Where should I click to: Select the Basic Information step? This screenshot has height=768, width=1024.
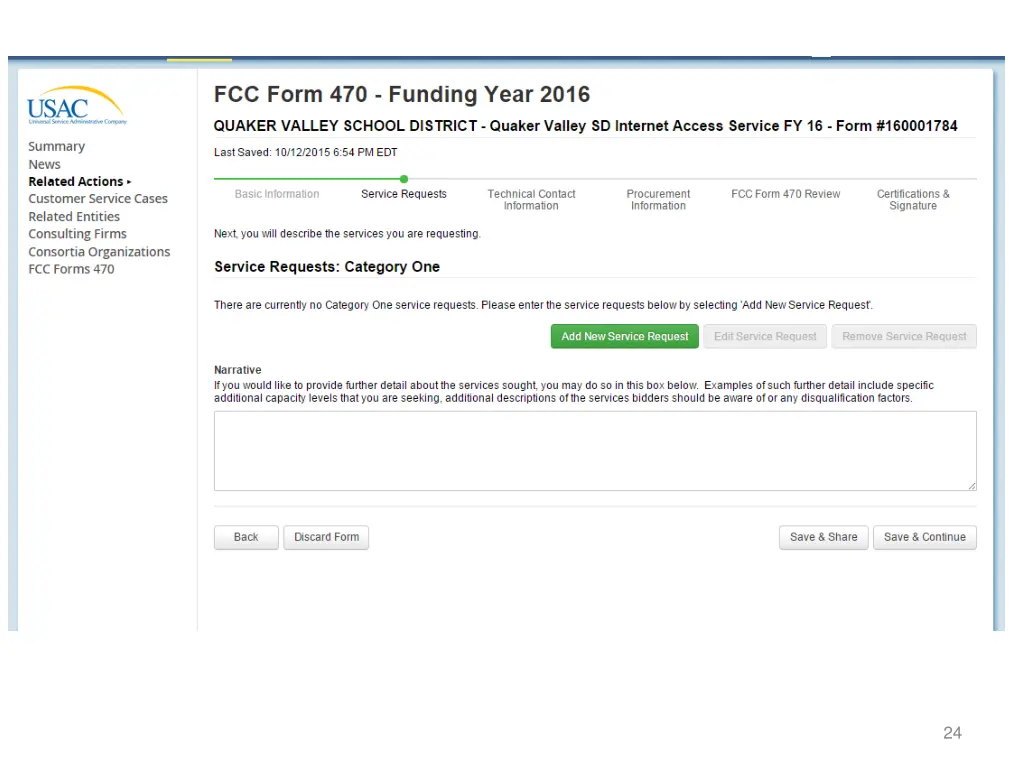click(277, 194)
